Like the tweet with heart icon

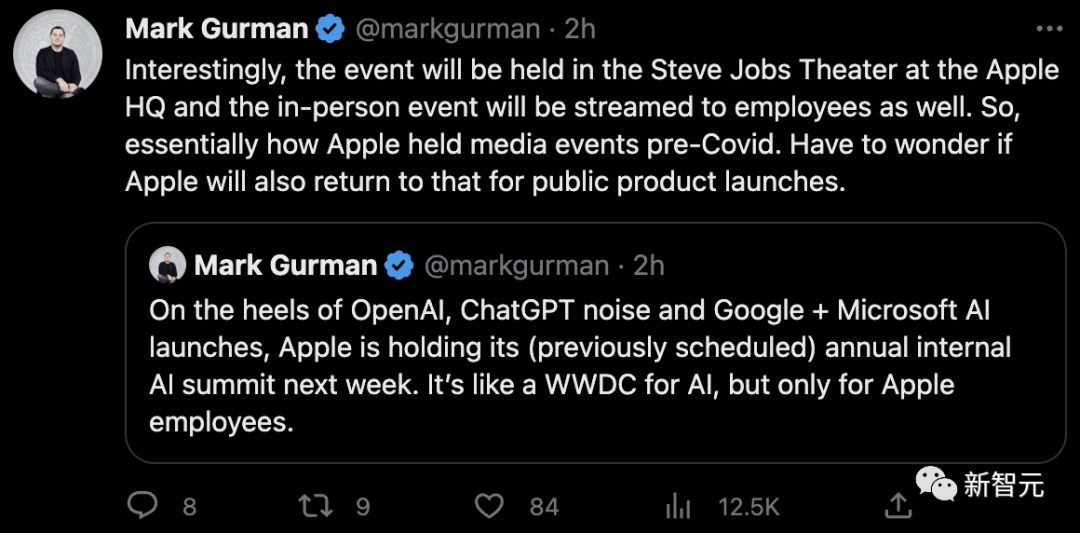click(x=489, y=506)
